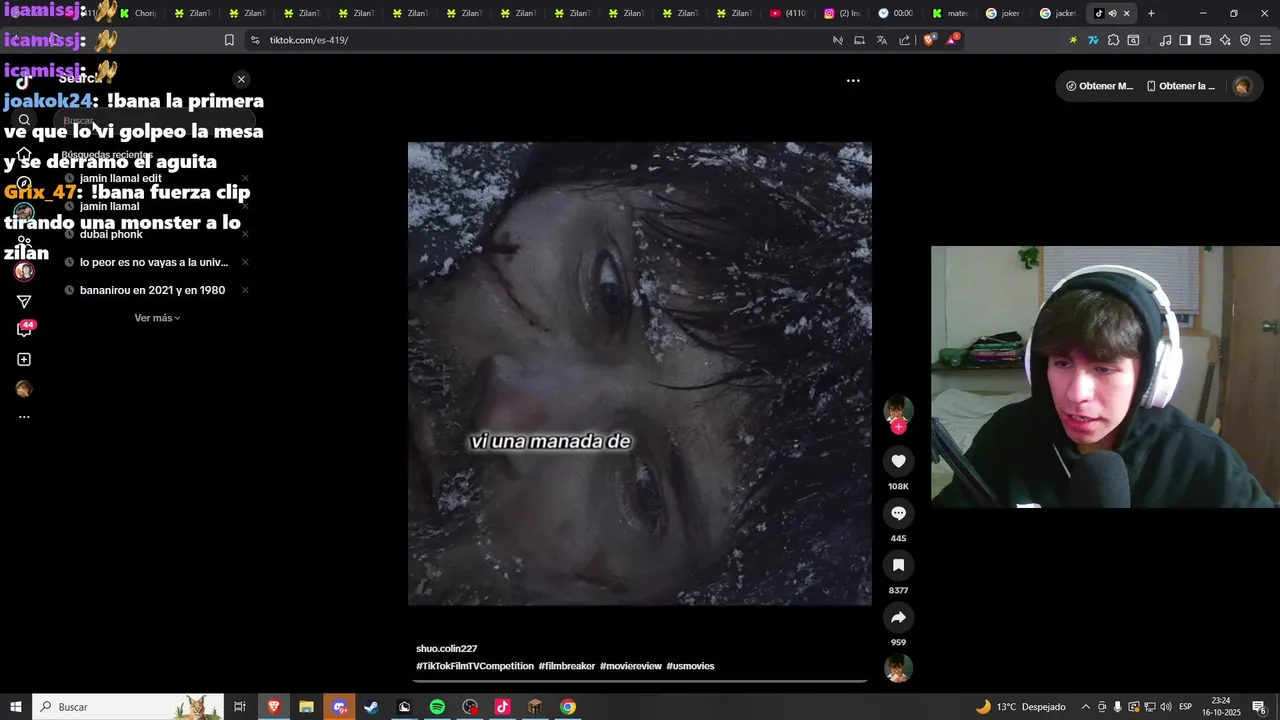Bookmark the video with 8377 saves
The image size is (1280, 720).
(x=898, y=565)
